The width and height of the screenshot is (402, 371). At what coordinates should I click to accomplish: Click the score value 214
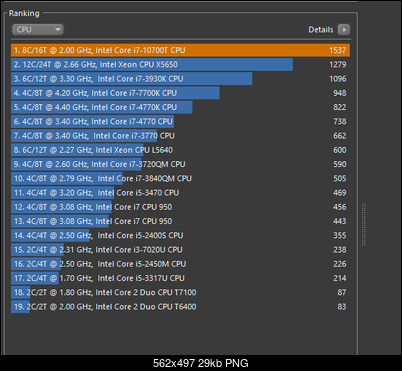[x=340, y=278]
